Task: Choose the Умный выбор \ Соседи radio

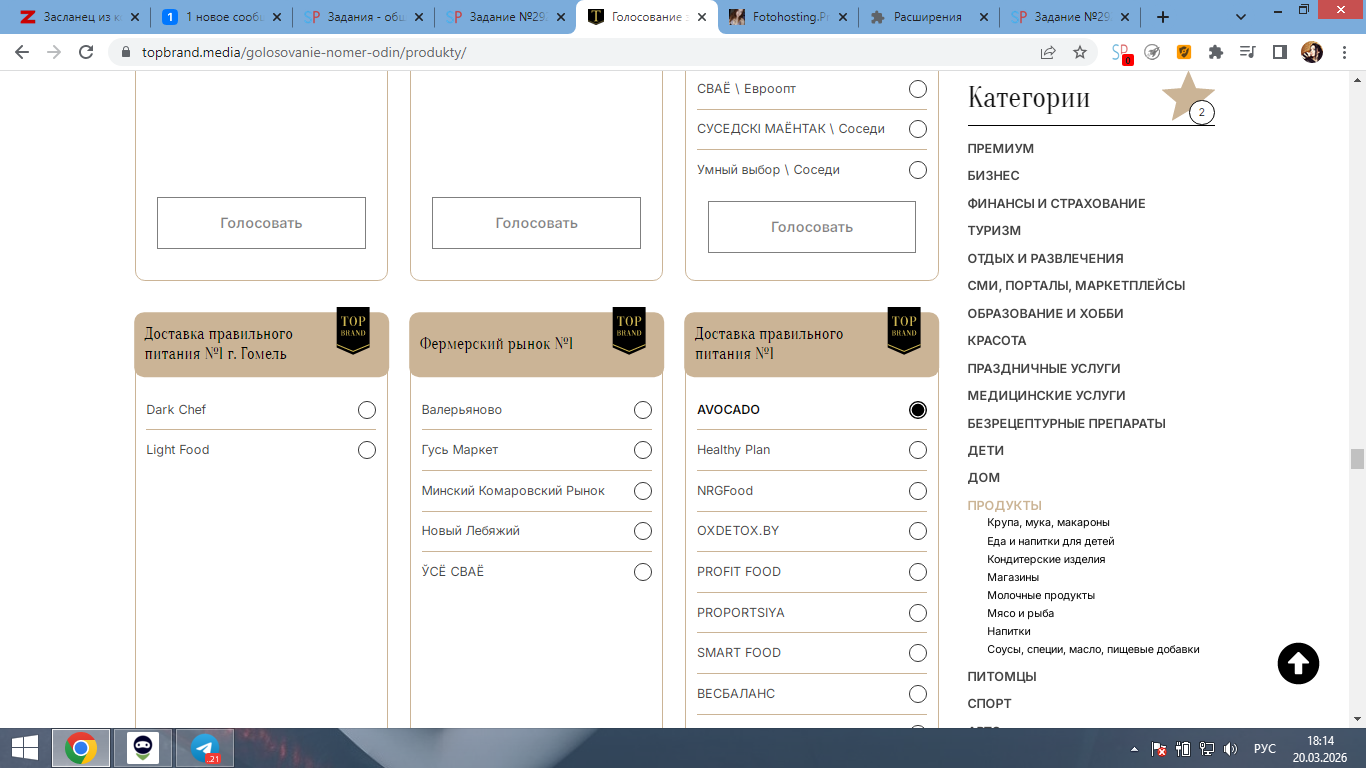Action: (918, 170)
